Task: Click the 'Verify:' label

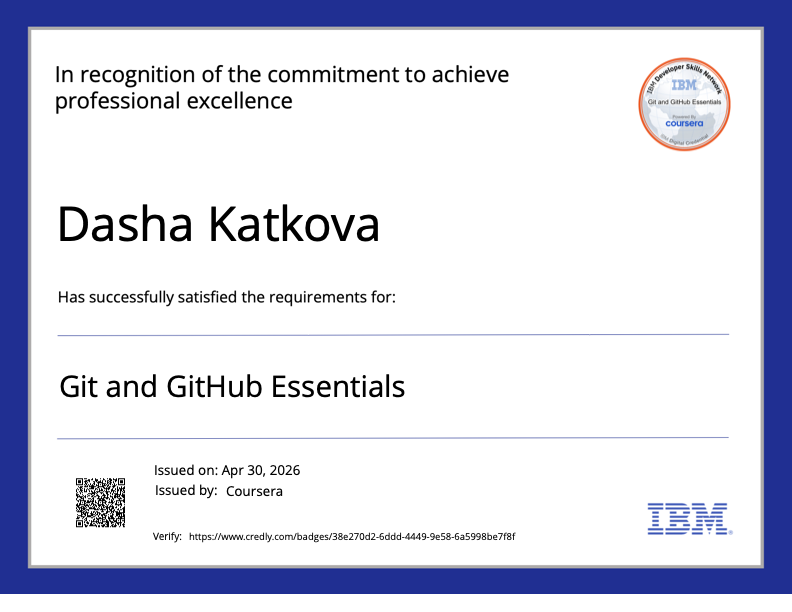Action: [x=167, y=536]
